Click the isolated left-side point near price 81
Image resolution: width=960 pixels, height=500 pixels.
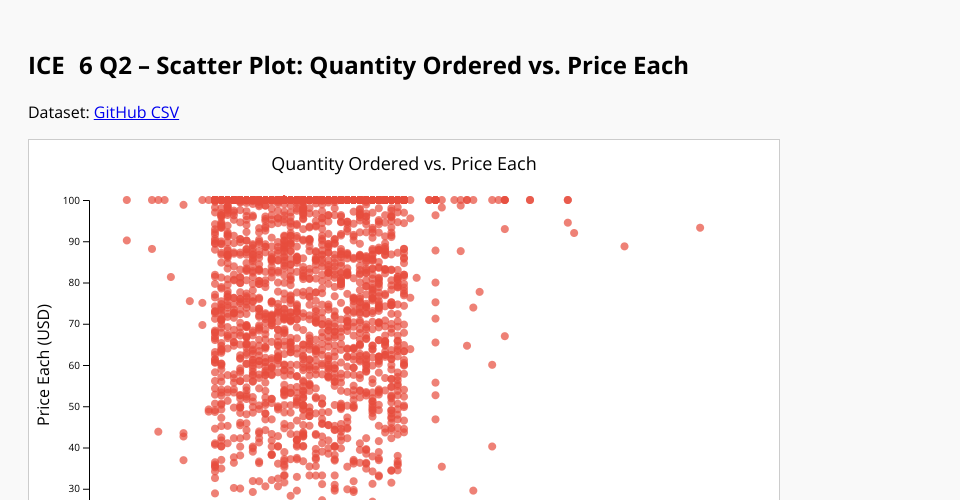tap(171, 277)
